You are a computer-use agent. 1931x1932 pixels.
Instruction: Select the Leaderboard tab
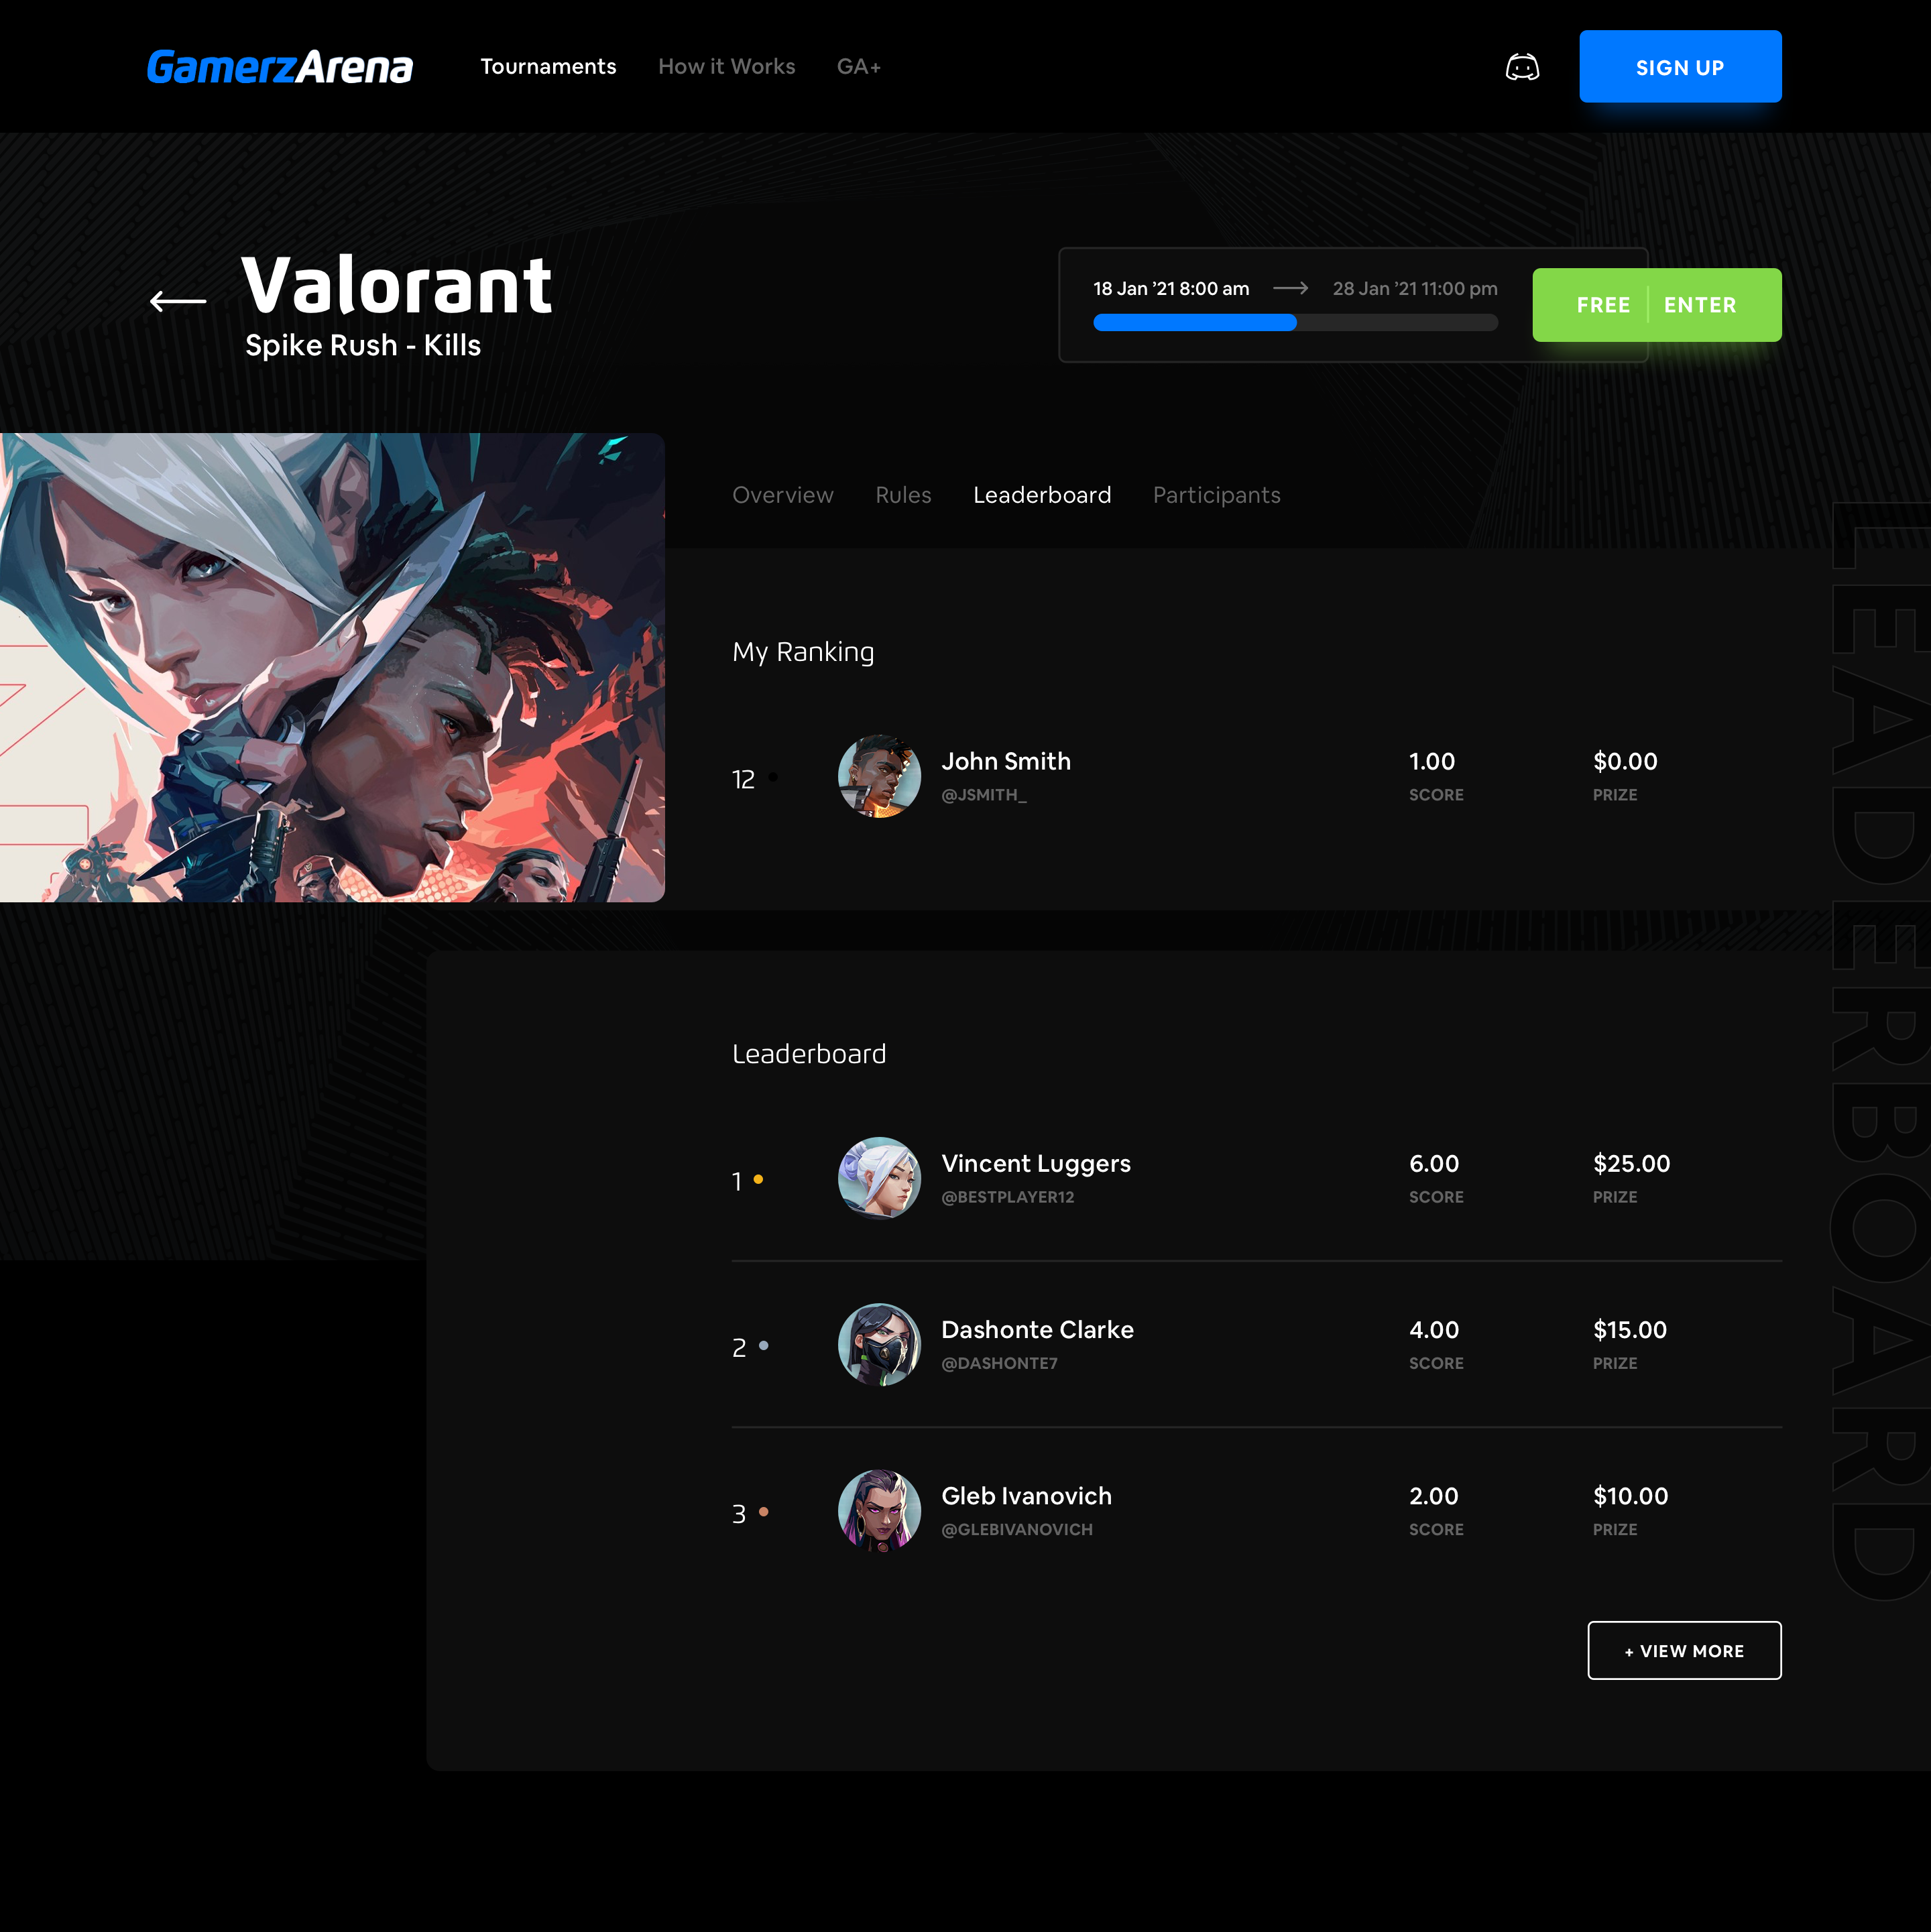[1042, 495]
